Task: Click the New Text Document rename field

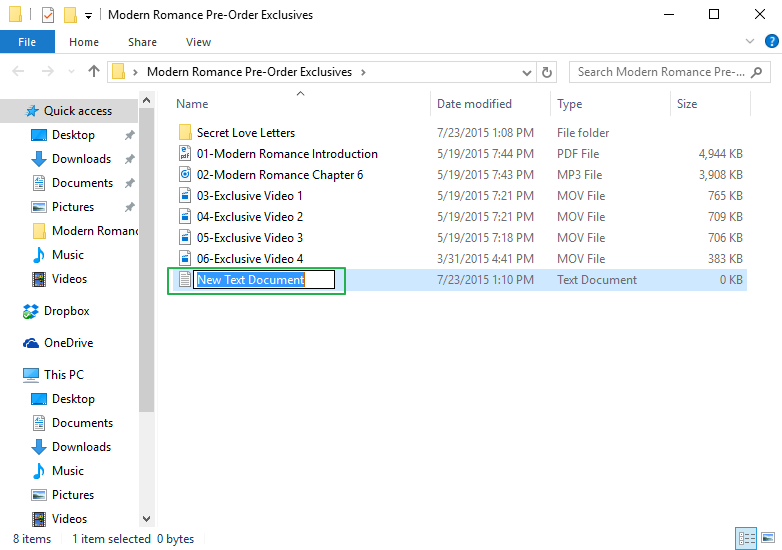Action: coord(264,280)
